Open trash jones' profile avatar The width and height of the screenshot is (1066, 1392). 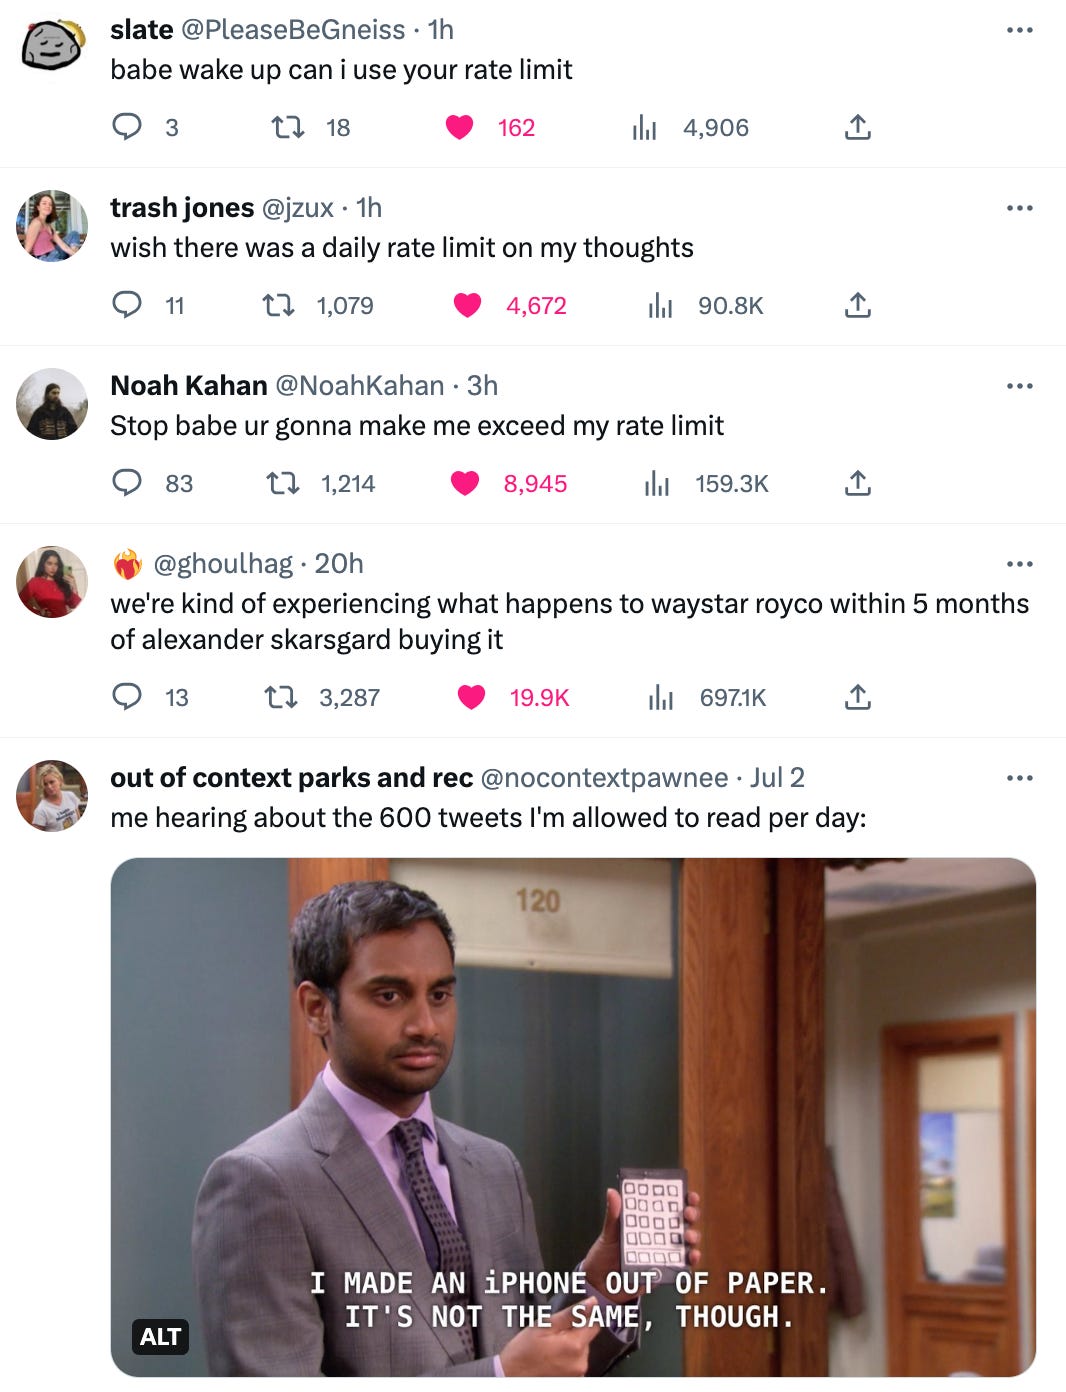(x=52, y=226)
